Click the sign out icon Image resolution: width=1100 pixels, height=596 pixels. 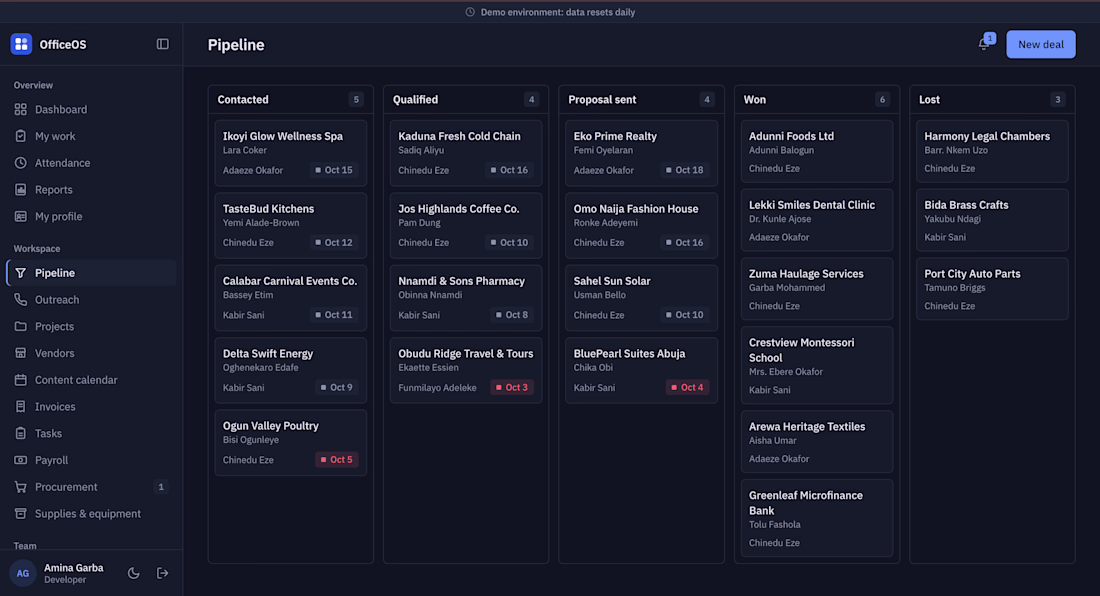[163, 573]
